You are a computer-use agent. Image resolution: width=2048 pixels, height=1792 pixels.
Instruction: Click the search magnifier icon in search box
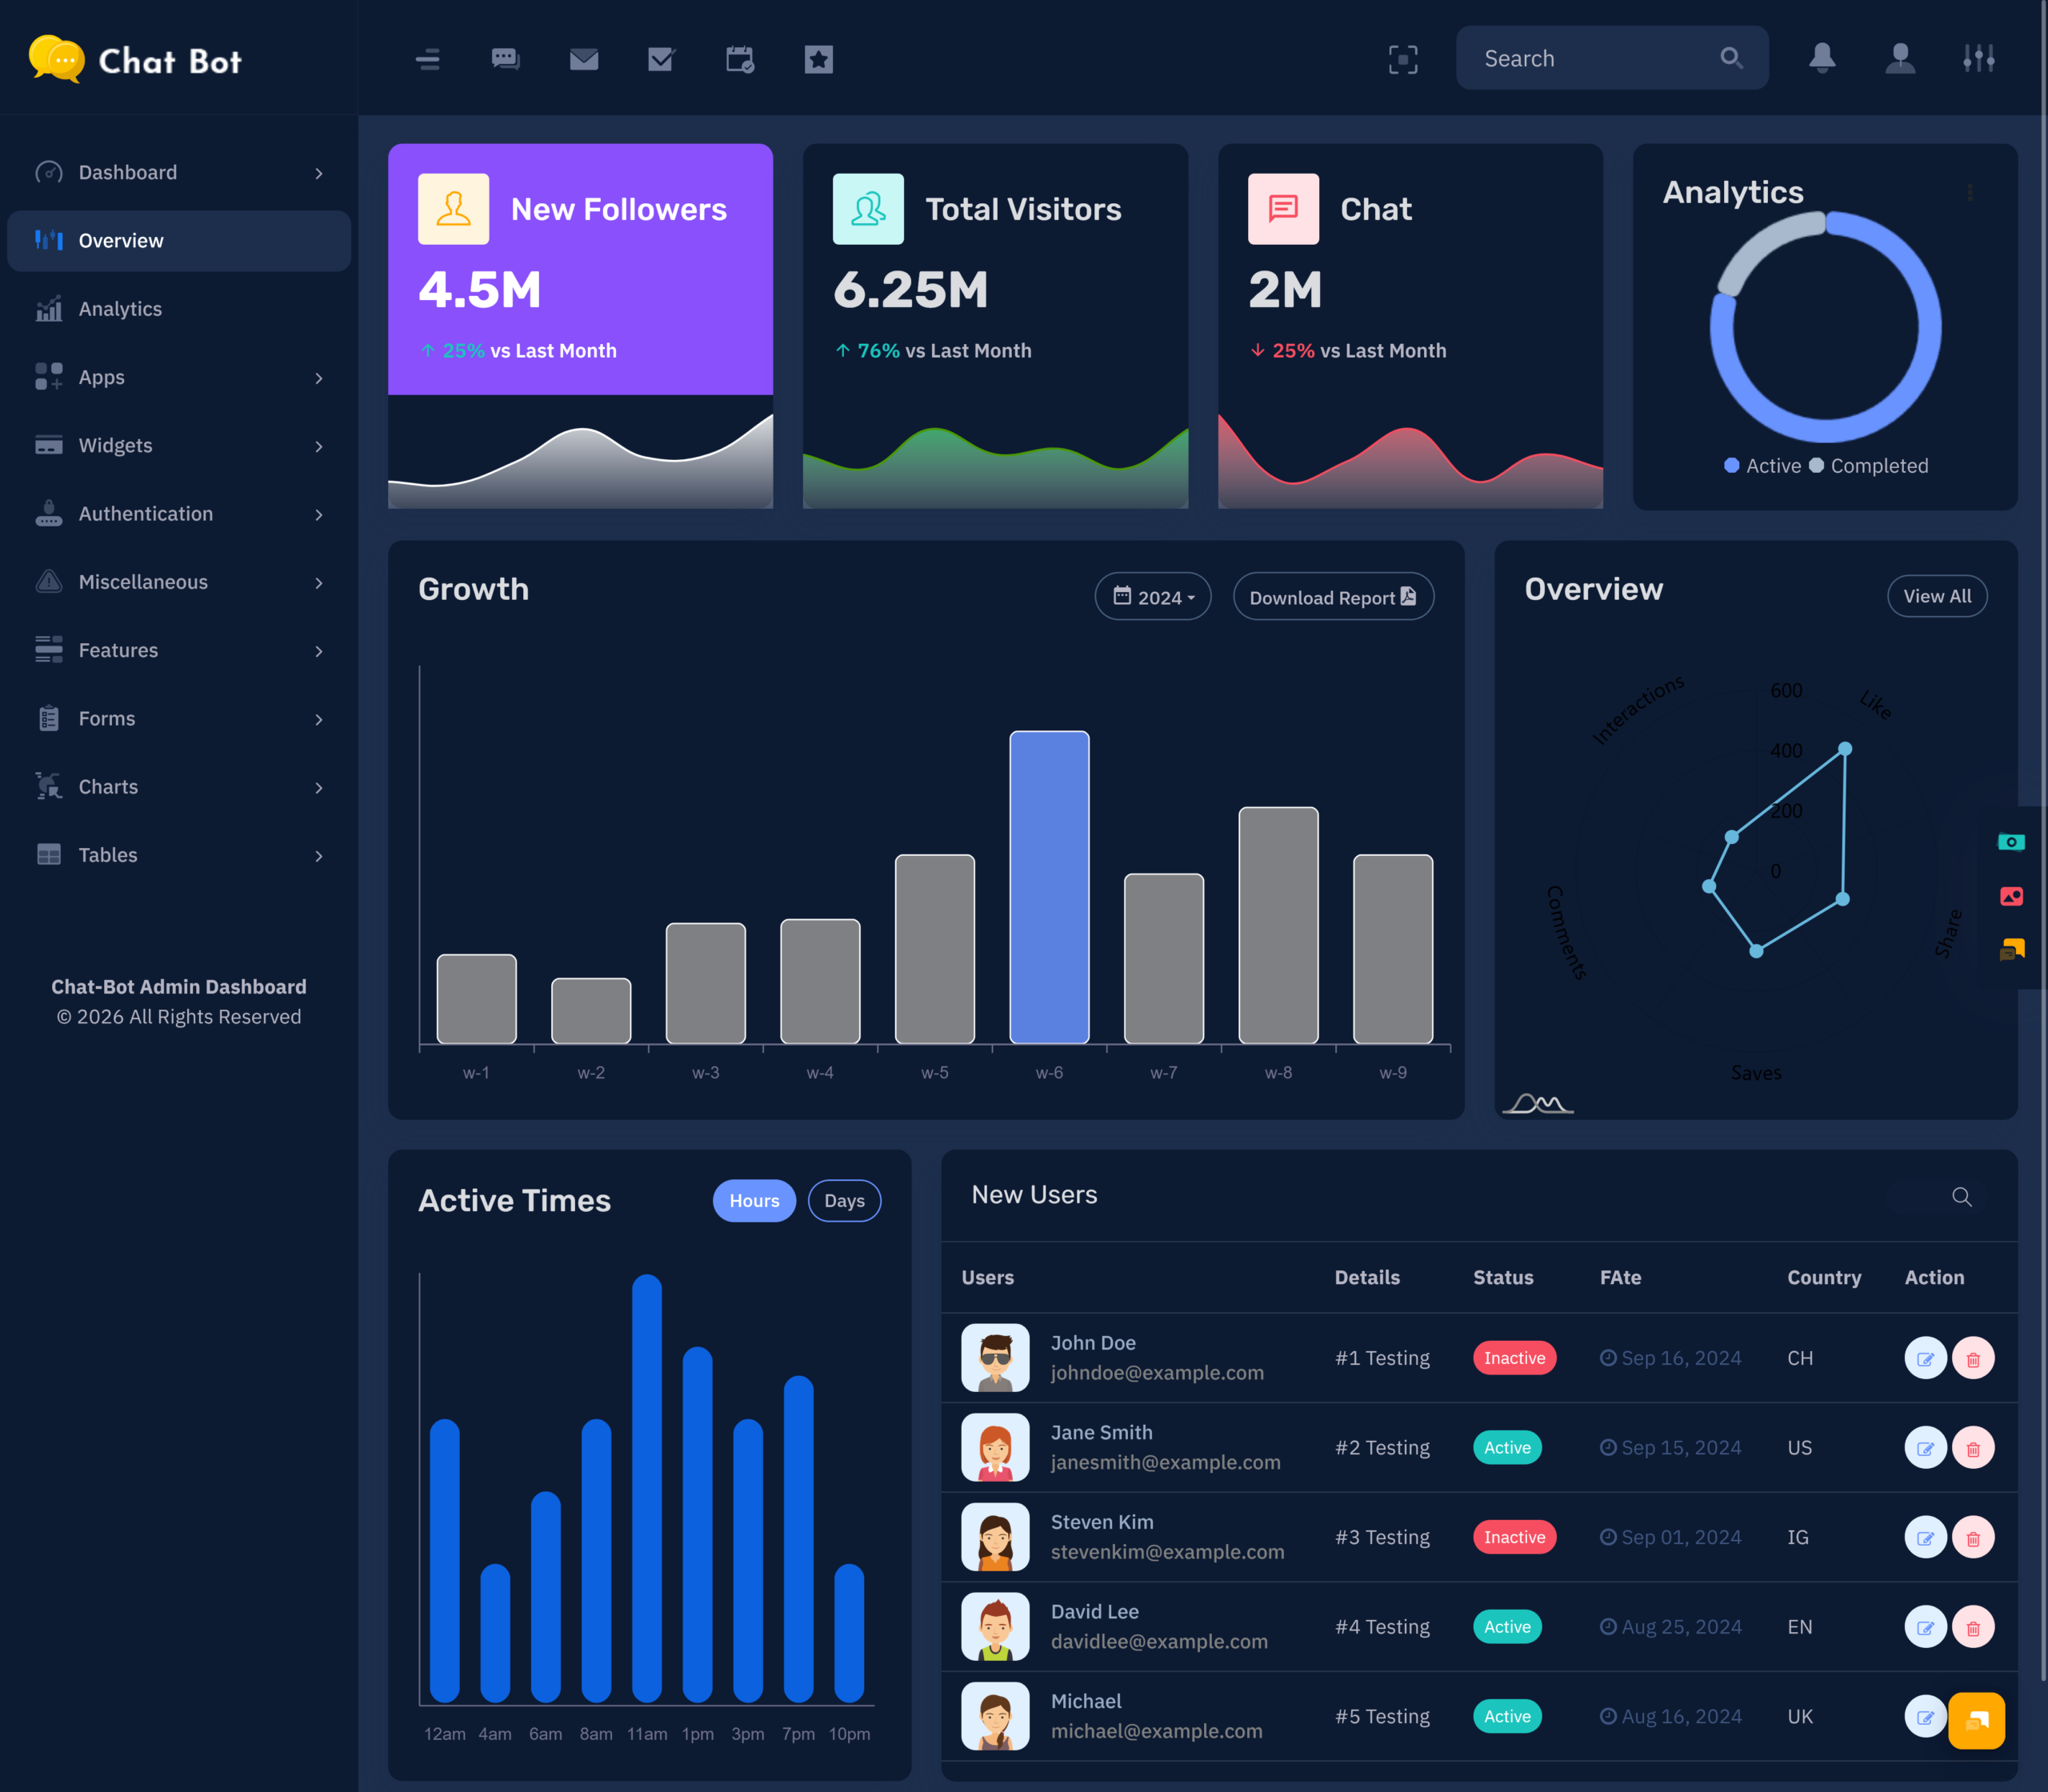1731,58
